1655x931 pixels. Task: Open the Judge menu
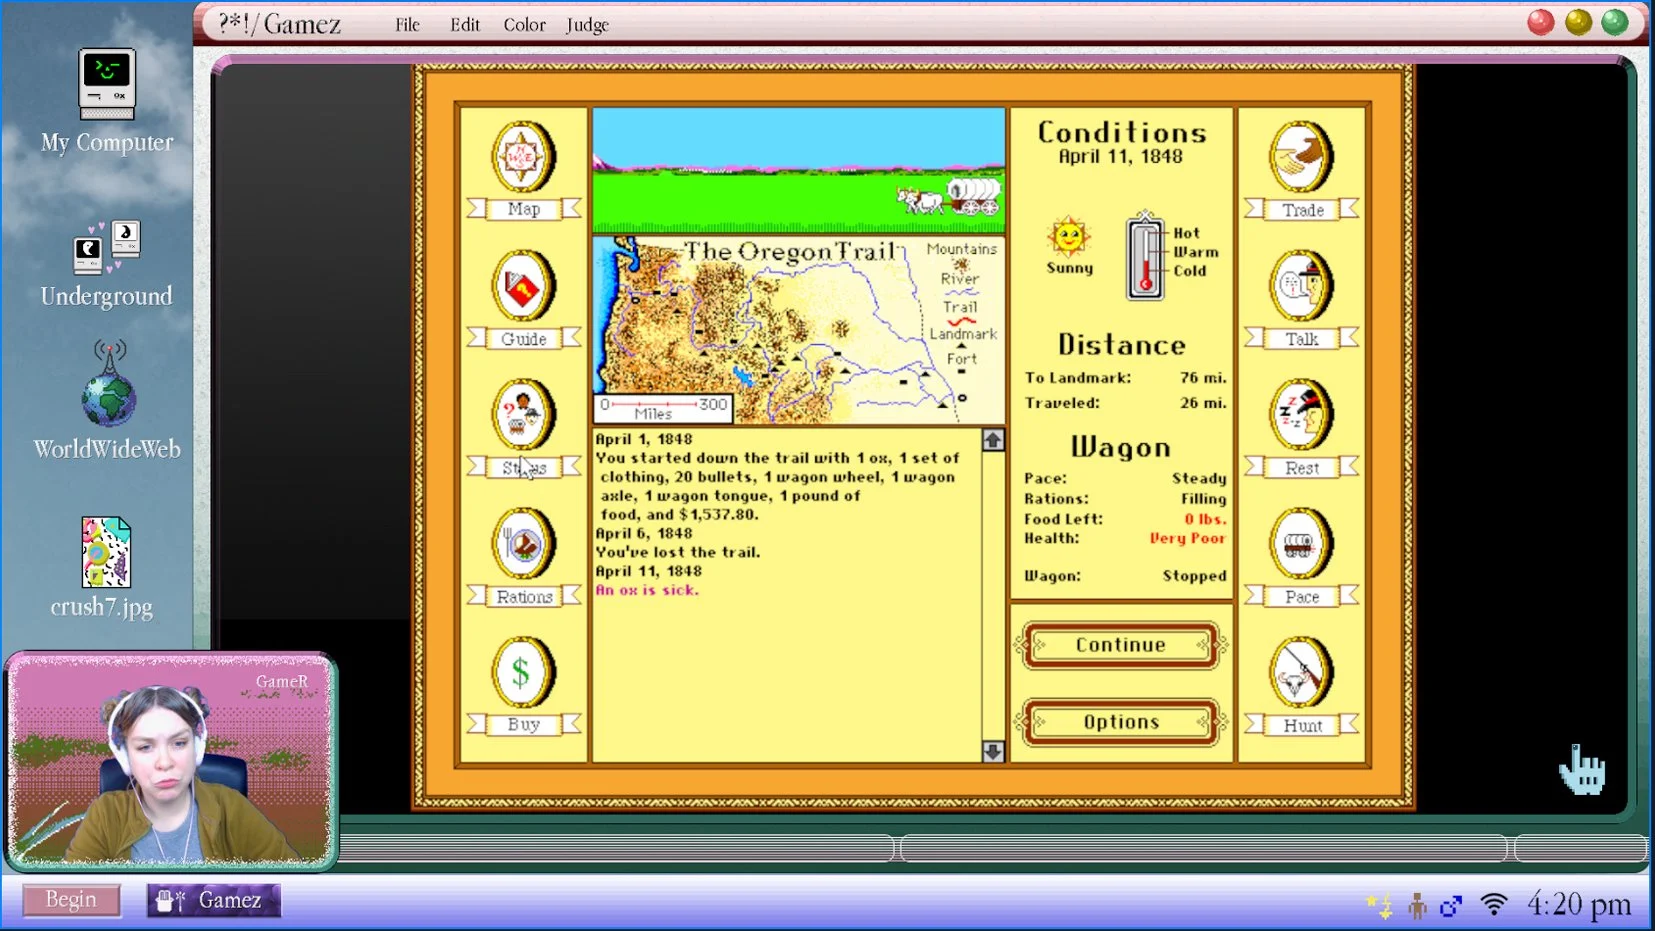point(587,25)
